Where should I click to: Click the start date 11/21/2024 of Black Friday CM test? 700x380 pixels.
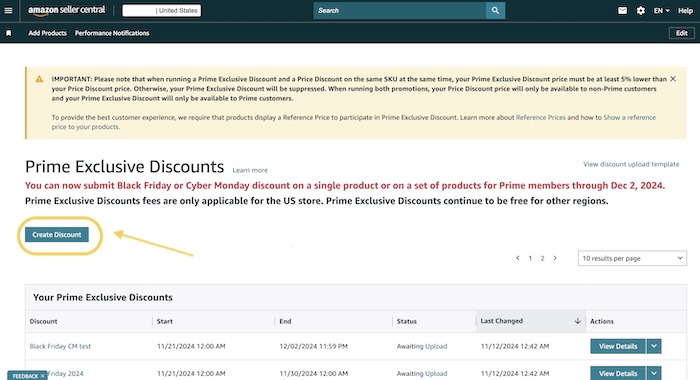(x=191, y=346)
